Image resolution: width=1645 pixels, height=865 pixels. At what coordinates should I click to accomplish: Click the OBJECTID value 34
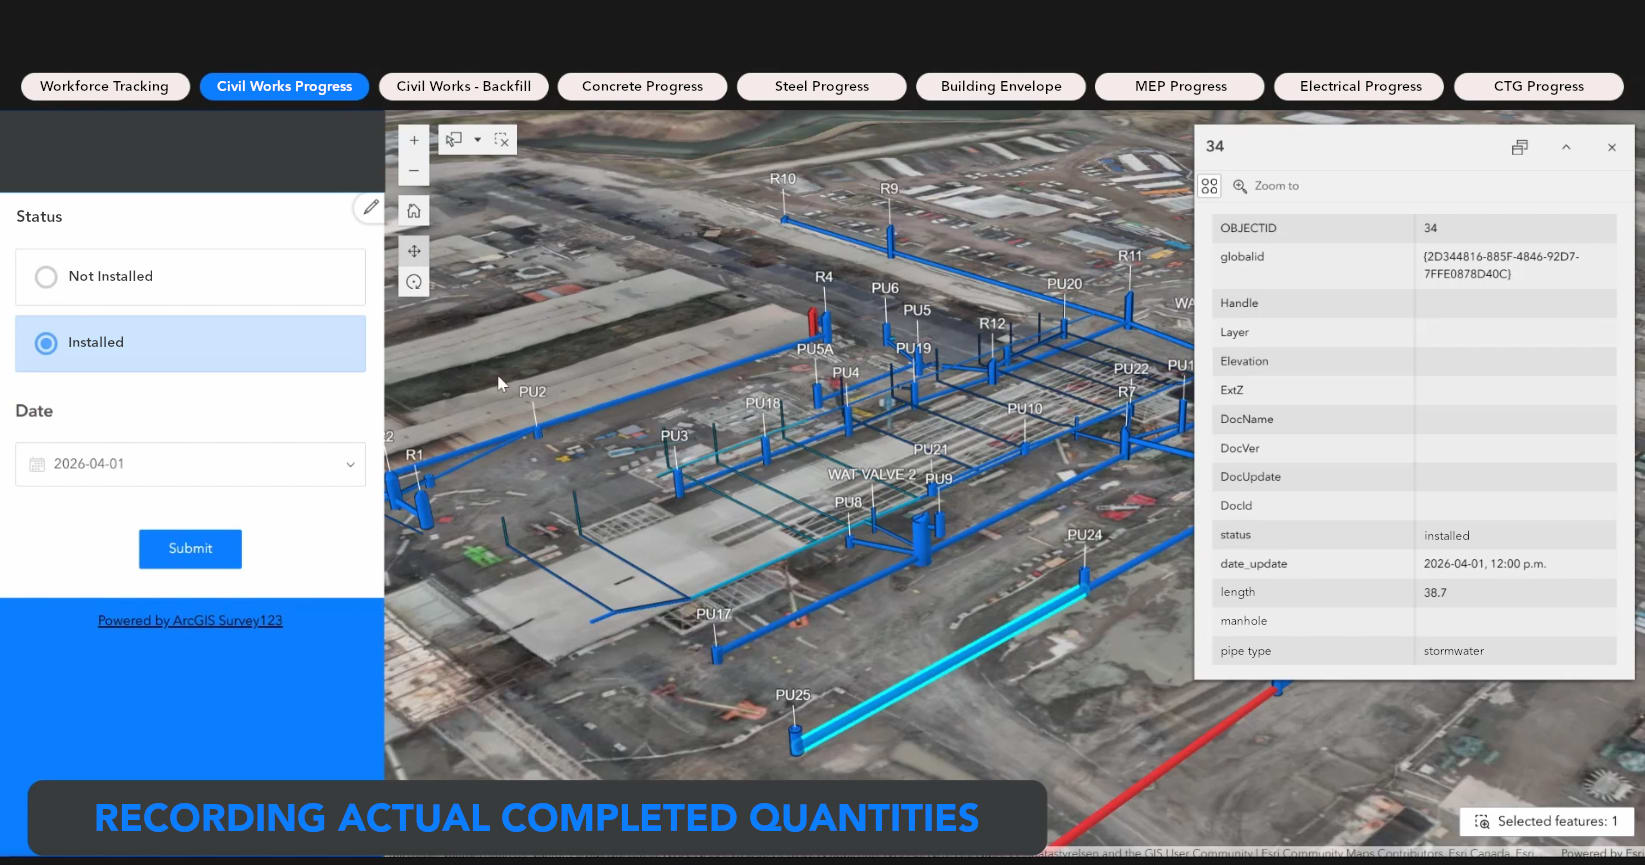1430,228
